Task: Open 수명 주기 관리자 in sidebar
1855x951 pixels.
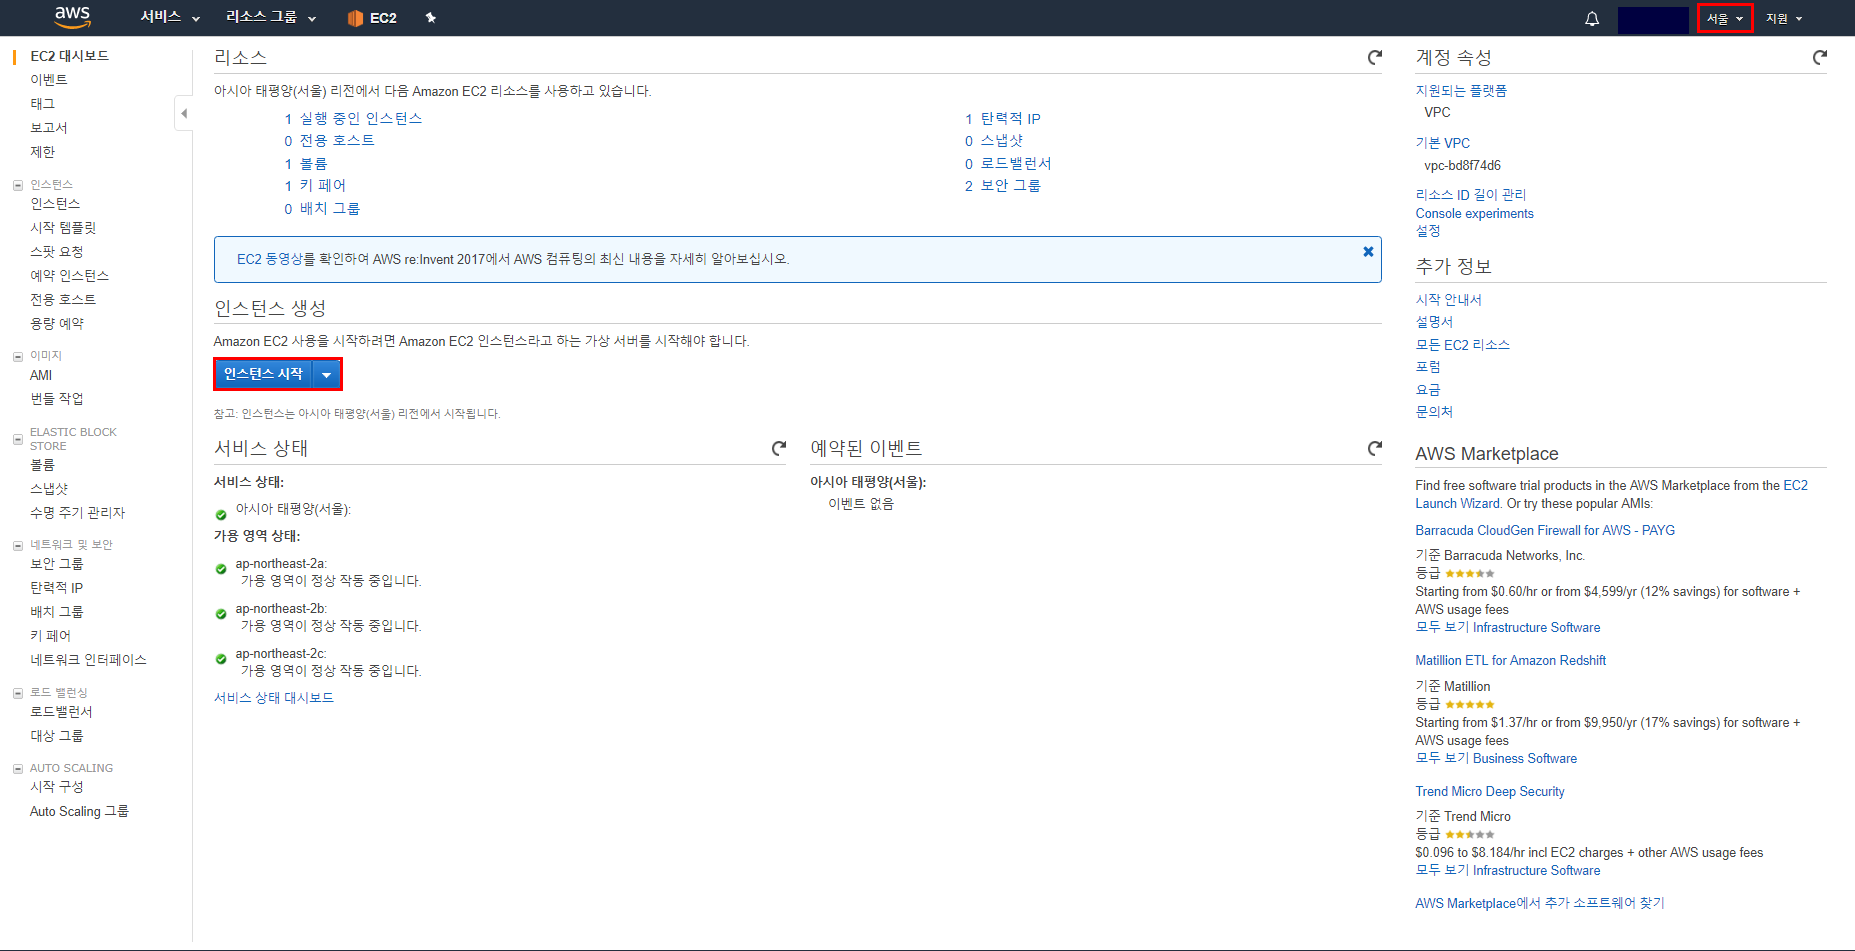Action: click(x=78, y=513)
